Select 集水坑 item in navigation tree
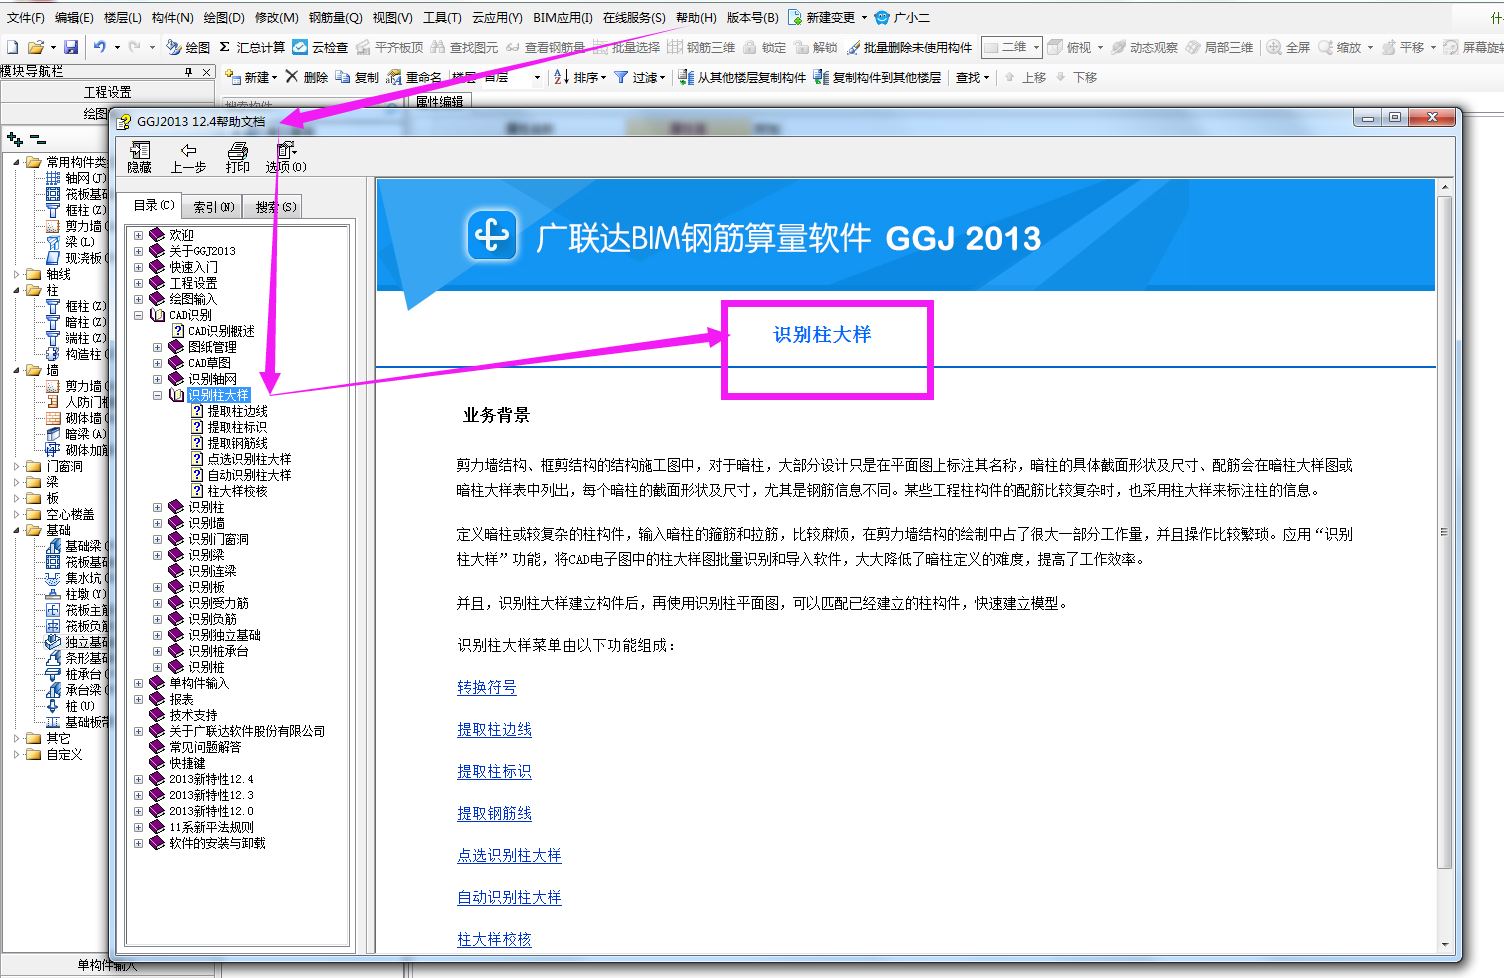The height and width of the screenshot is (978, 1504). pos(83,578)
